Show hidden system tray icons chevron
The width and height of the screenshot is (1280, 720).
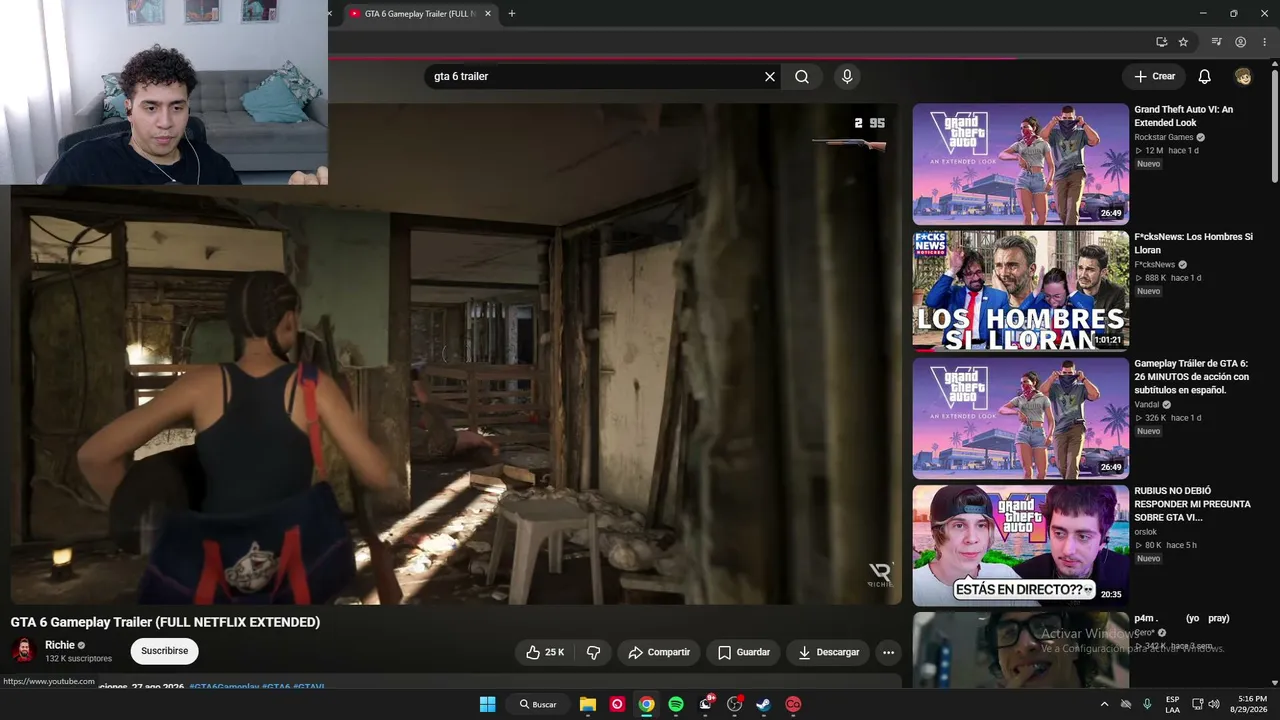[x=1104, y=704]
